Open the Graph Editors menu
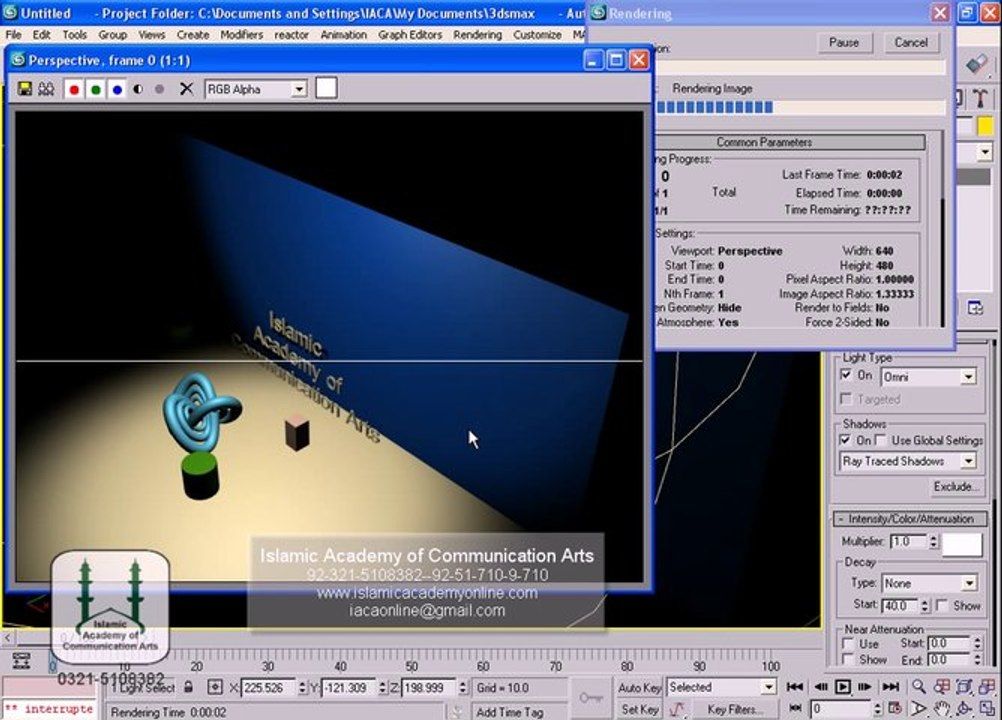Image resolution: width=1002 pixels, height=720 pixels. [x=410, y=34]
